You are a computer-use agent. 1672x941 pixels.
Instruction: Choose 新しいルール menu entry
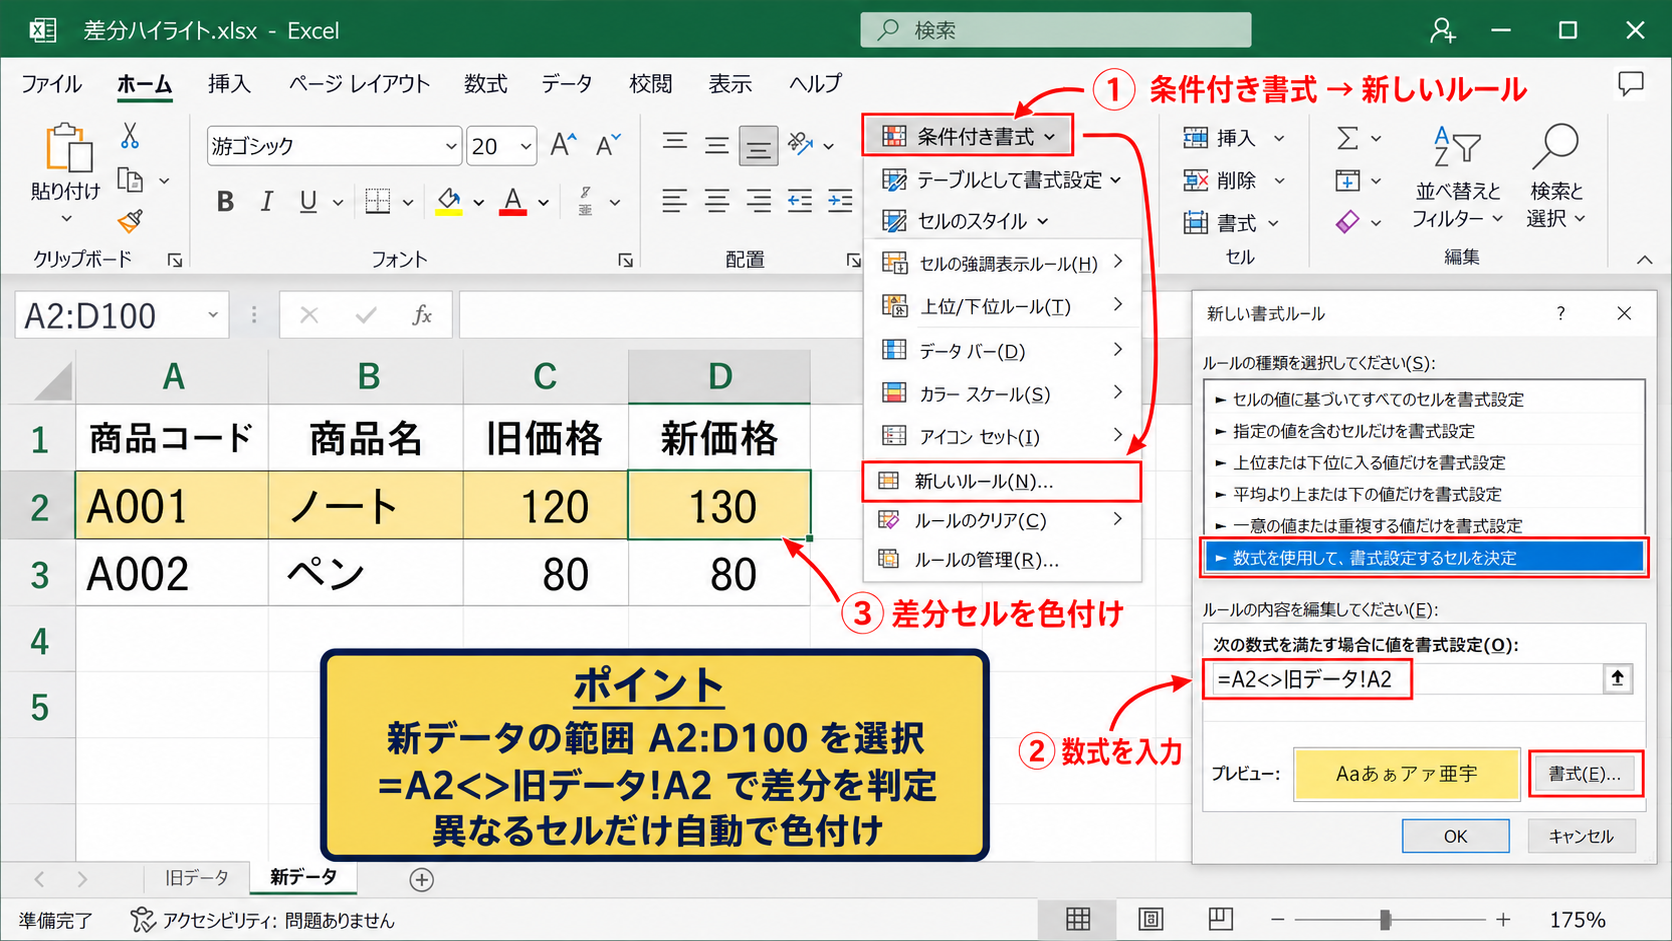coord(1002,481)
